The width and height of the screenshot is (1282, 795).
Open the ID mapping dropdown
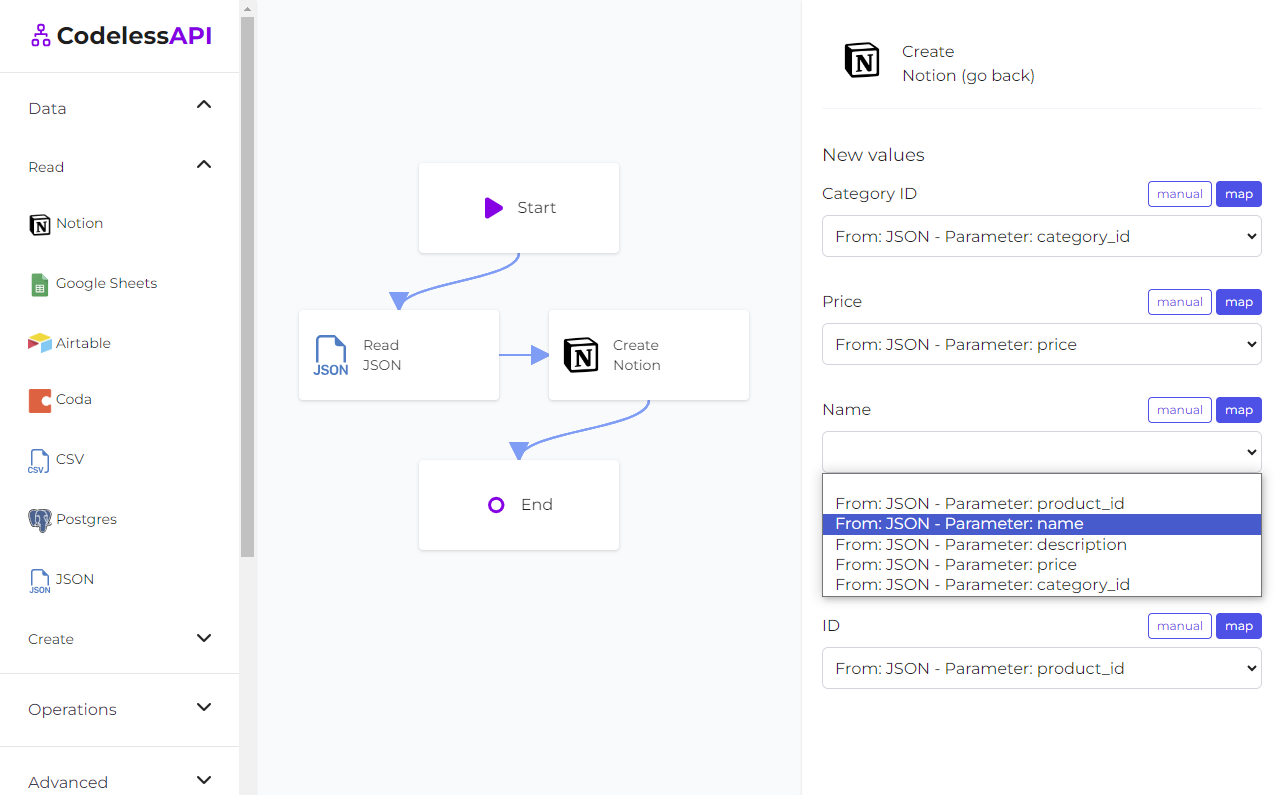[1042, 668]
